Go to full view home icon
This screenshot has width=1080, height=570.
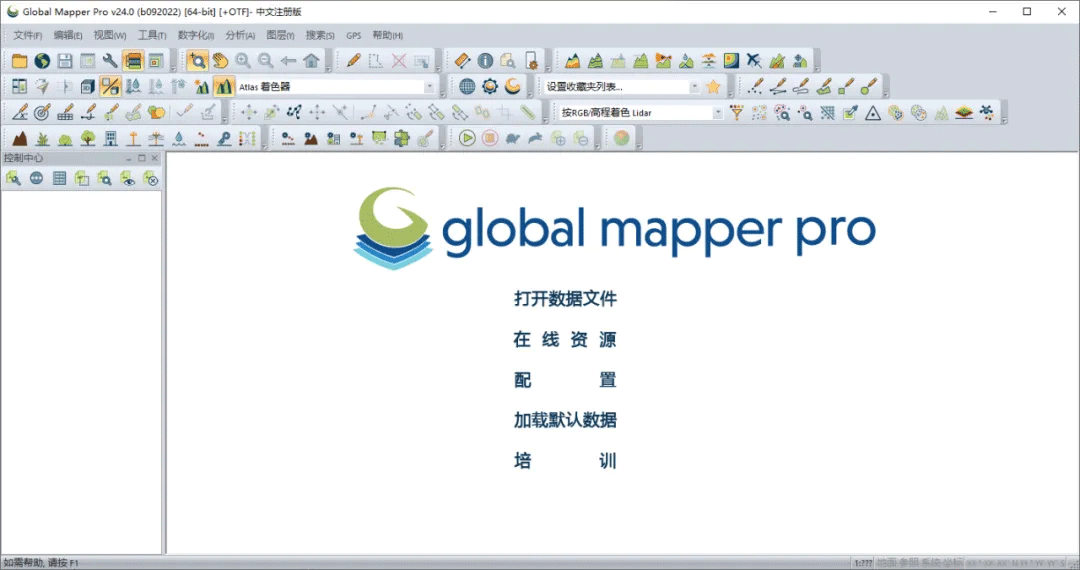tap(311, 61)
